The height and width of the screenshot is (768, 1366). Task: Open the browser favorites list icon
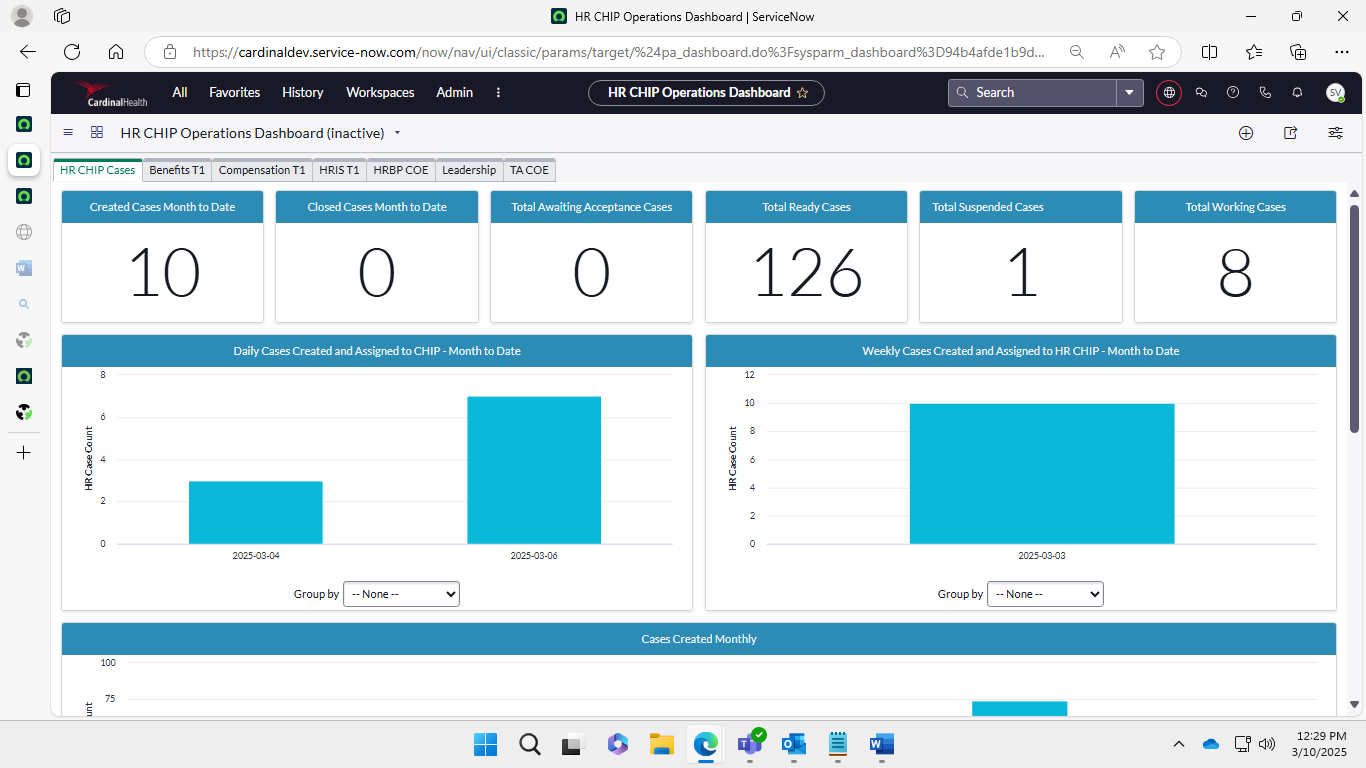tap(1254, 52)
